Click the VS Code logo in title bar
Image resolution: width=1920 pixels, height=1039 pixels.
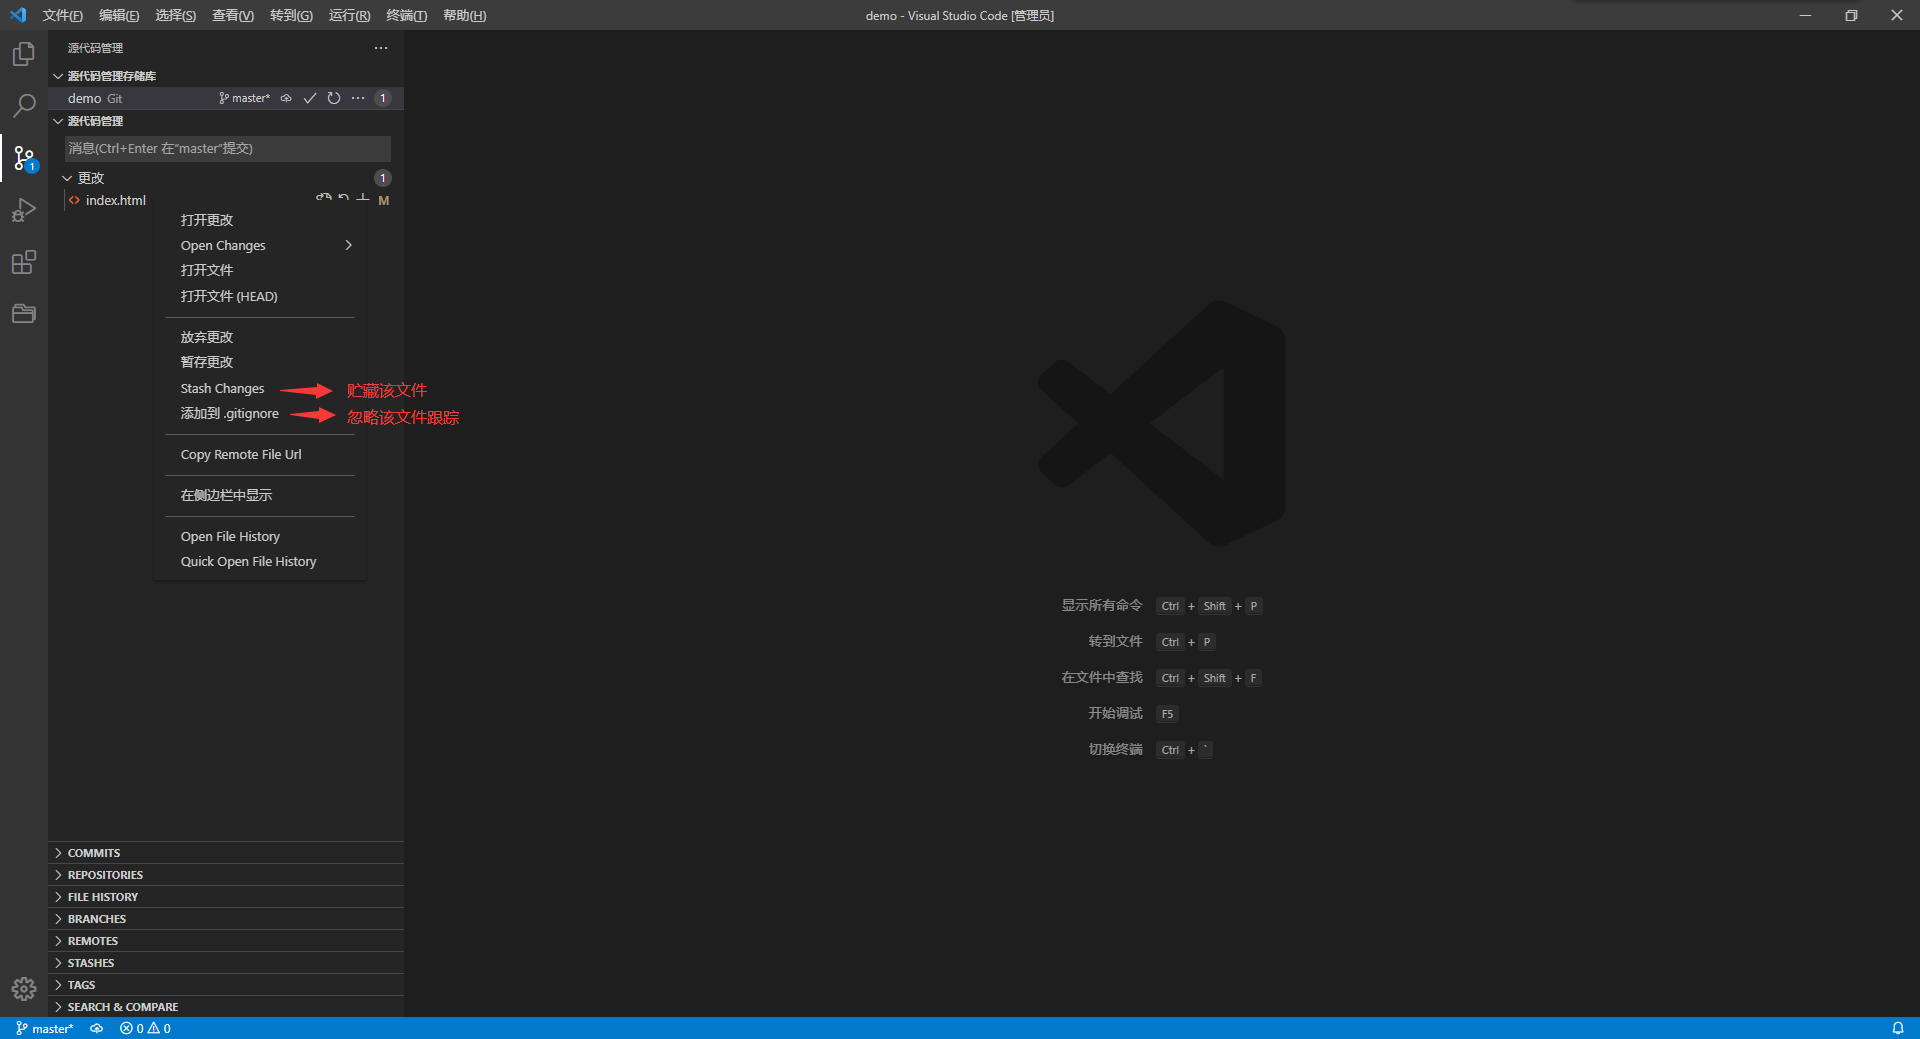point(18,15)
